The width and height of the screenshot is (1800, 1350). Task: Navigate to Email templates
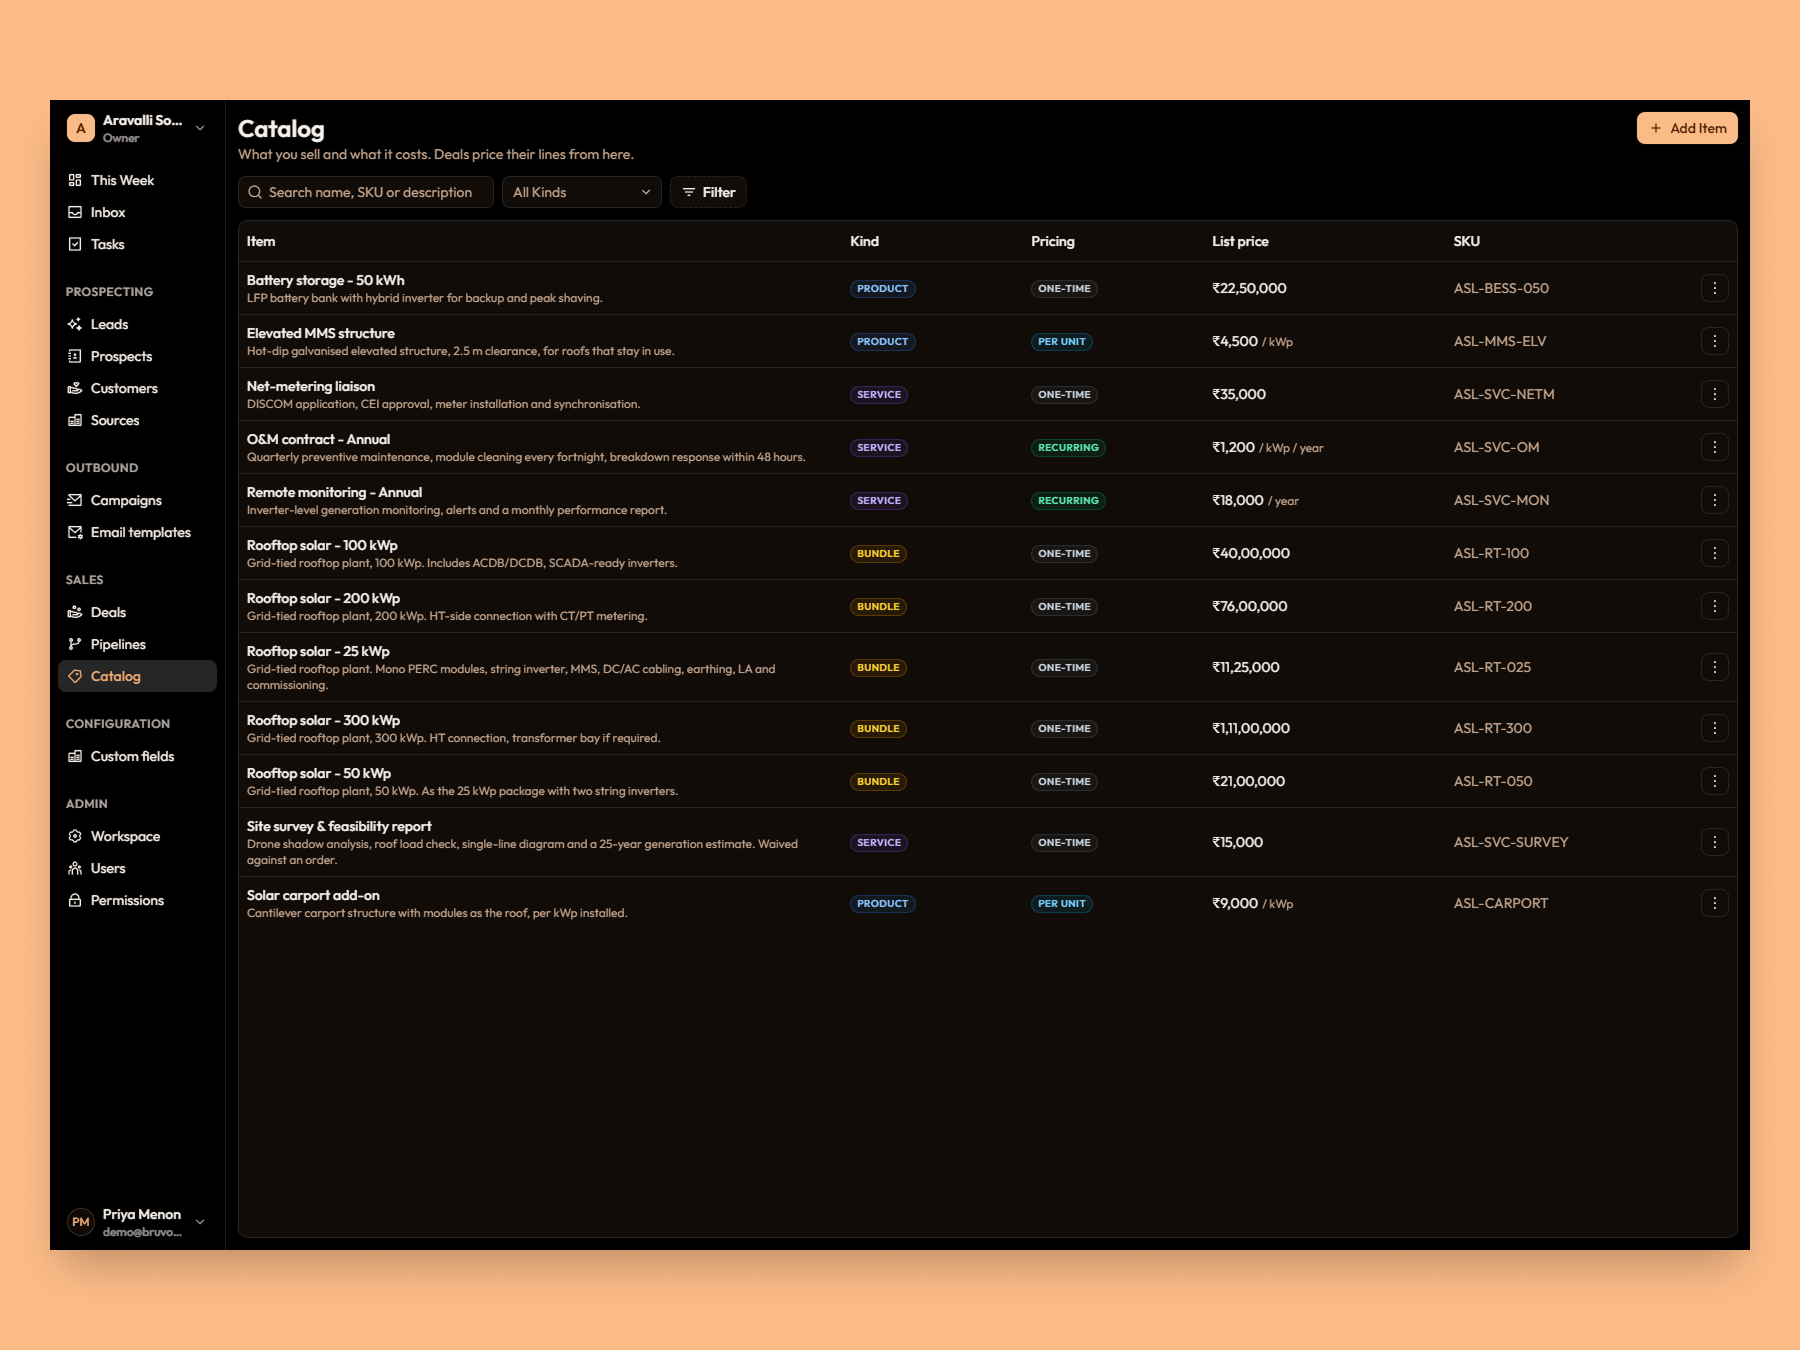coord(138,532)
